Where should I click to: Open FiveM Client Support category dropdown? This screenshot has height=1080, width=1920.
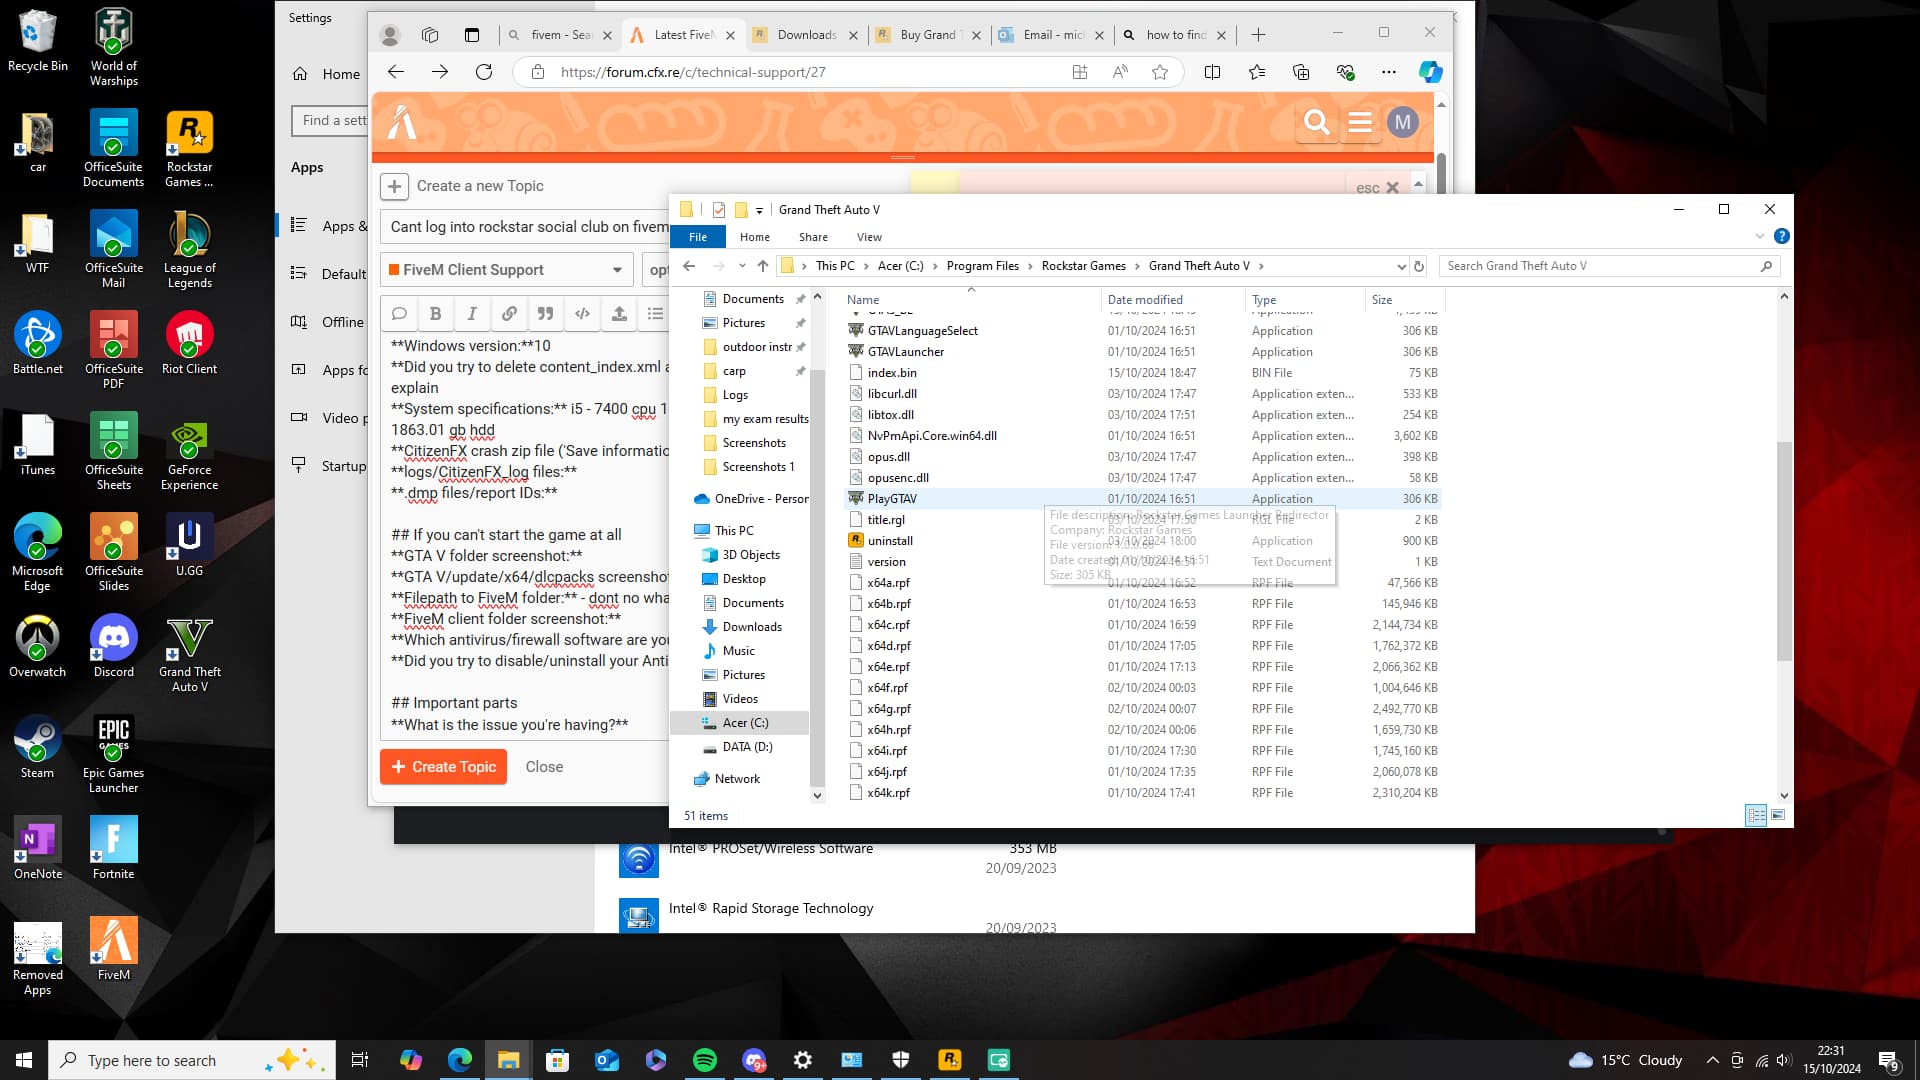click(x=508, y=270)
